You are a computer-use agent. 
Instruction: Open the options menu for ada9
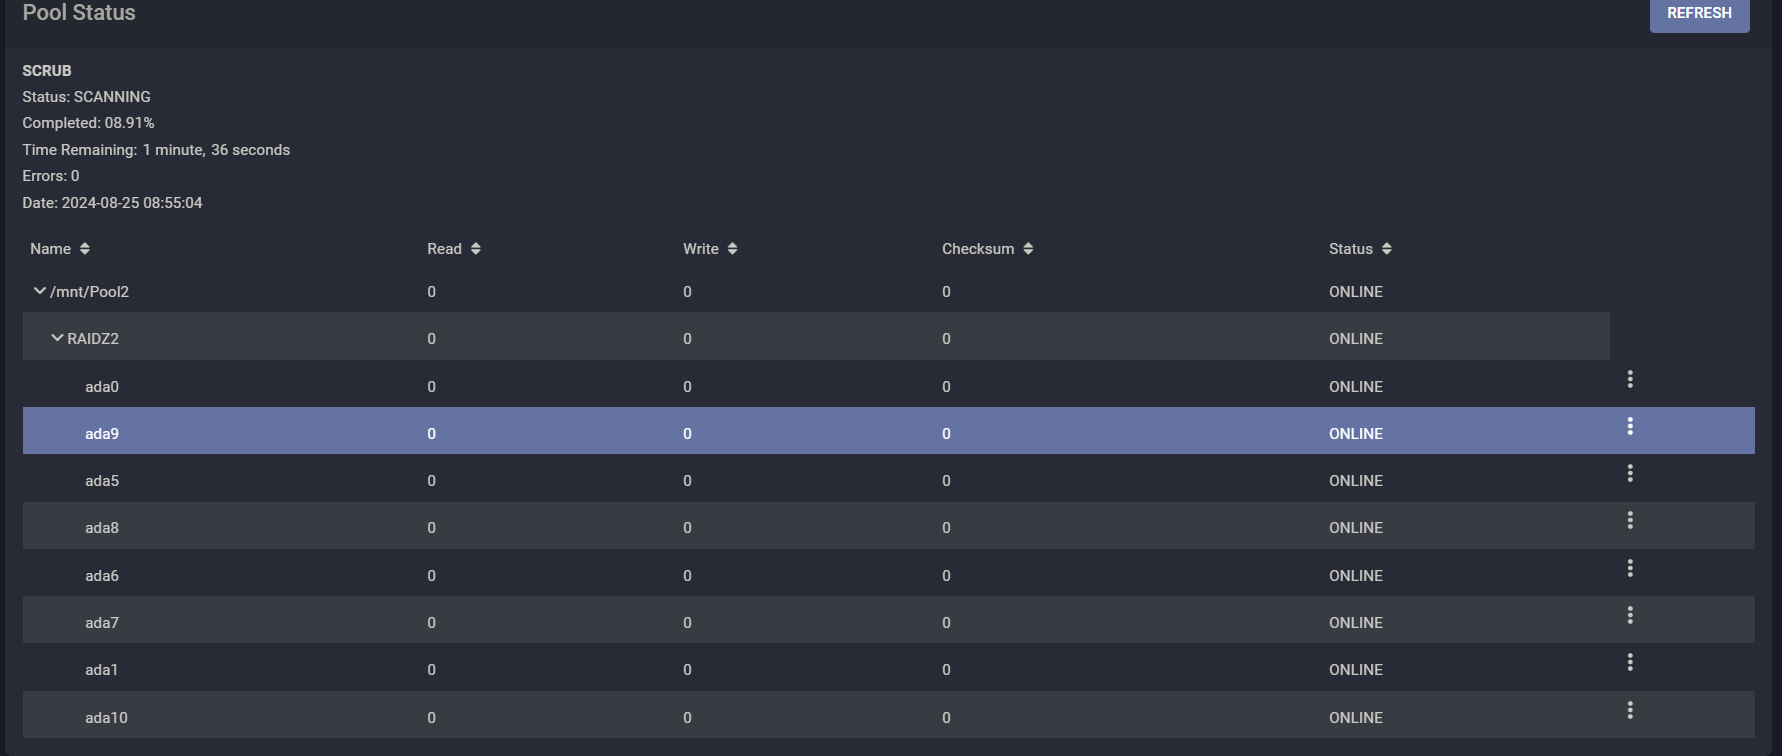[x=1630, y=426]
